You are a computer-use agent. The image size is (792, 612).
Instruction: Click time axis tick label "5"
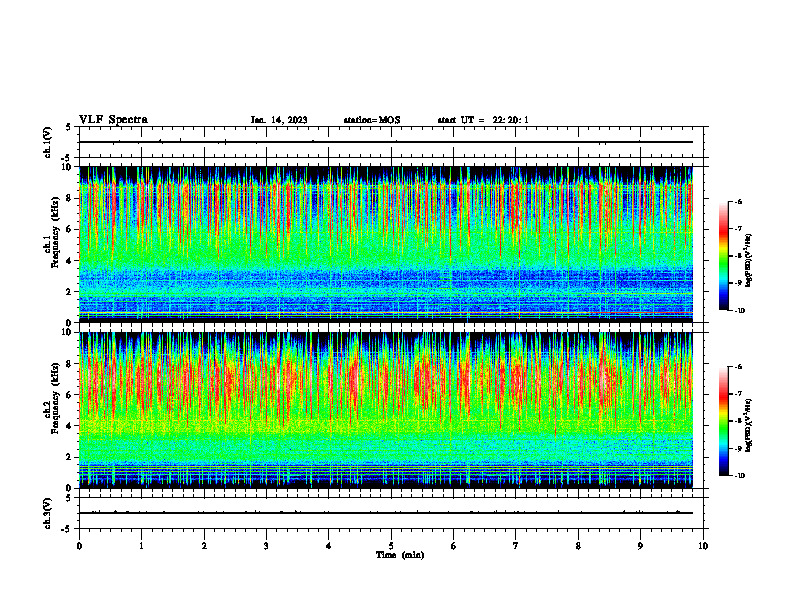click(391, 546)
